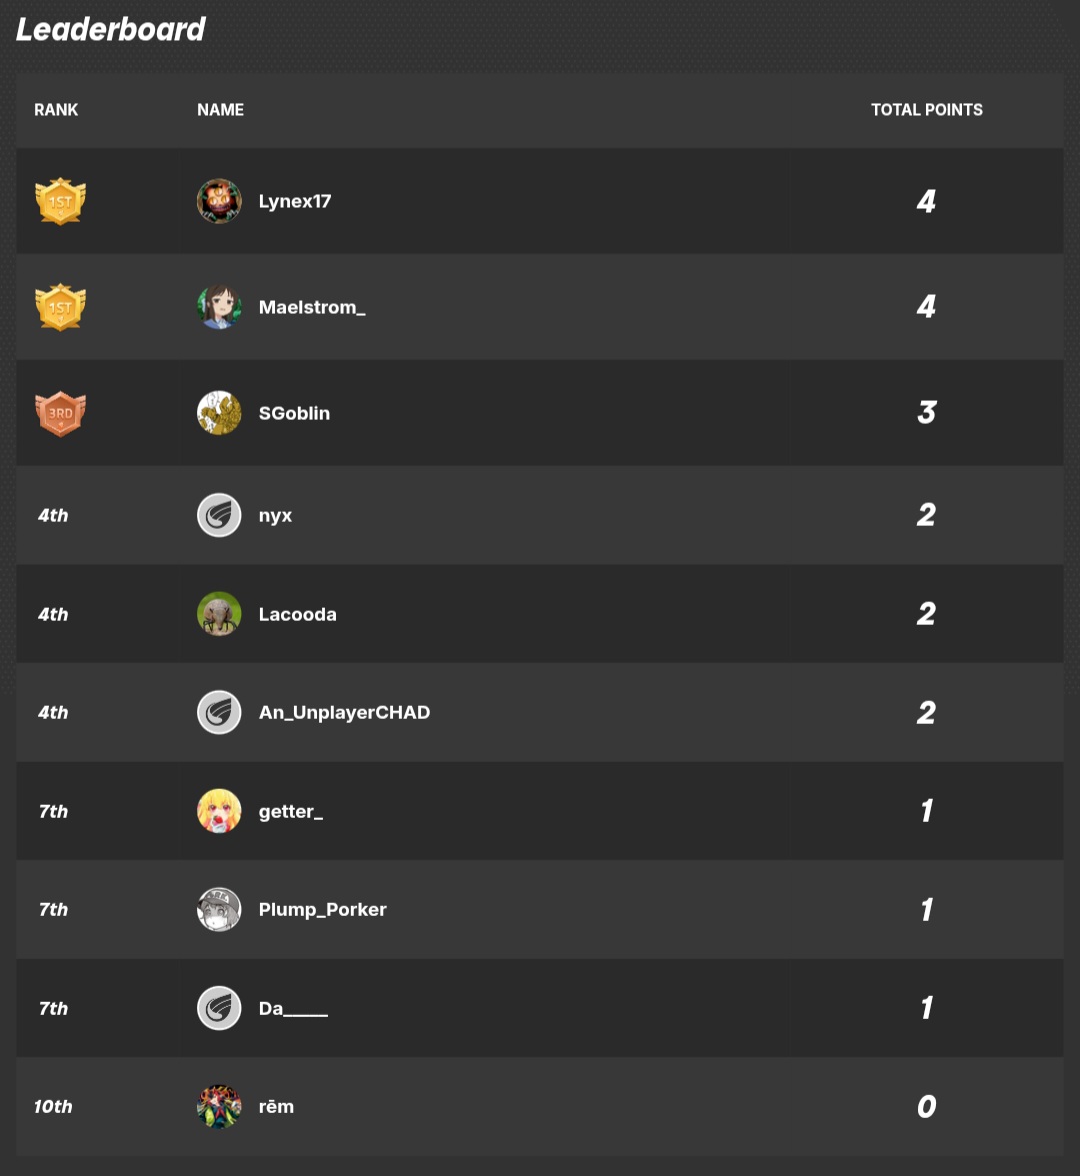
Task: Click Lynex17's gold 1st place badge
Action: coord(61,201)
